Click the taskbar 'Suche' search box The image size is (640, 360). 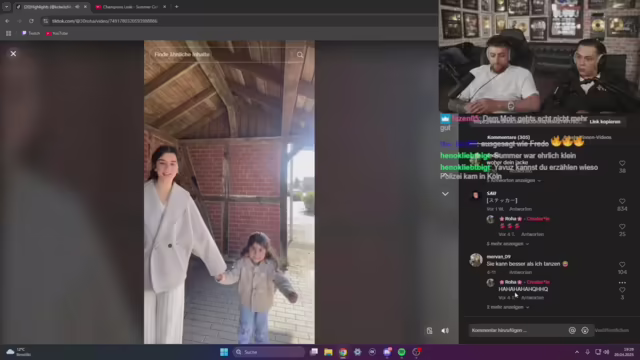[269, 352]
